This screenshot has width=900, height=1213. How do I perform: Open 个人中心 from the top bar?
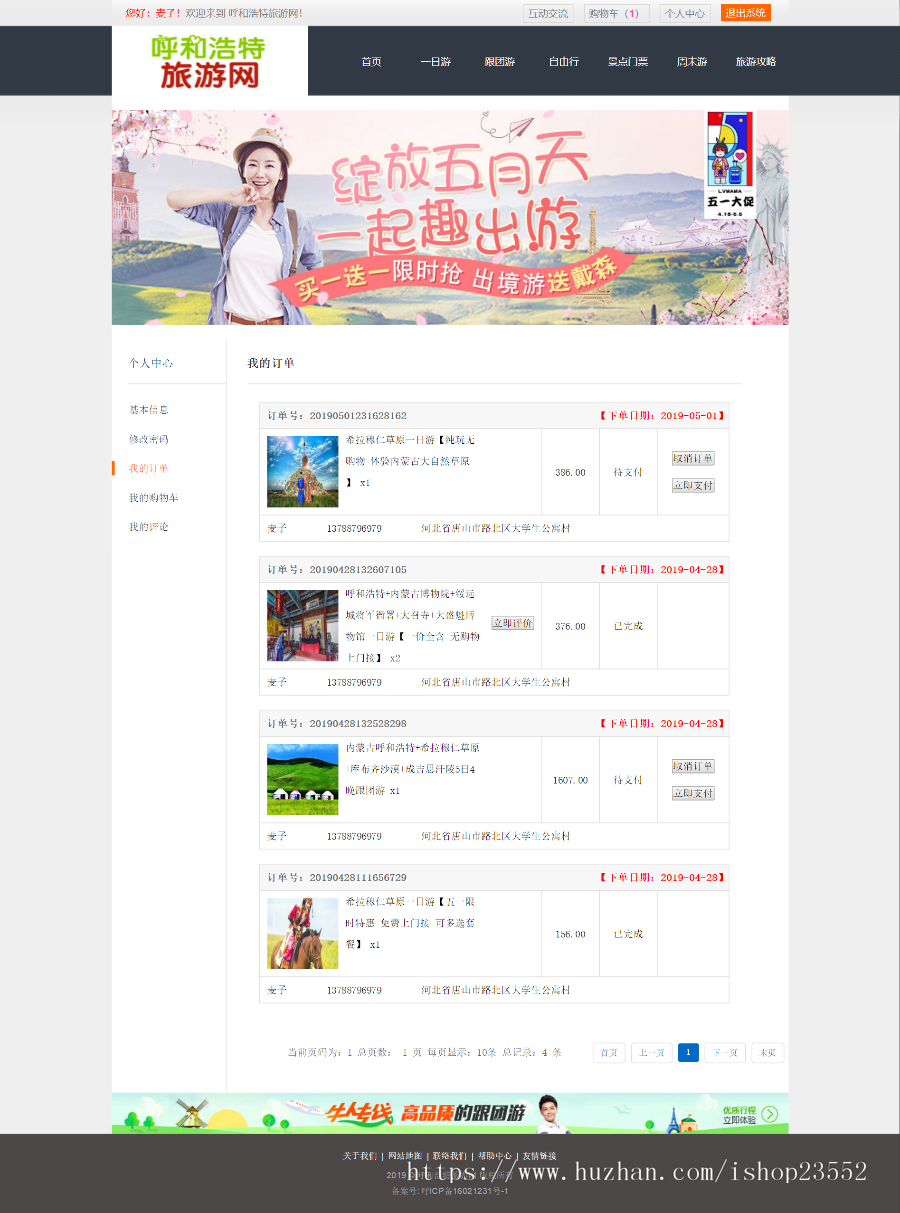pos(684,13)
